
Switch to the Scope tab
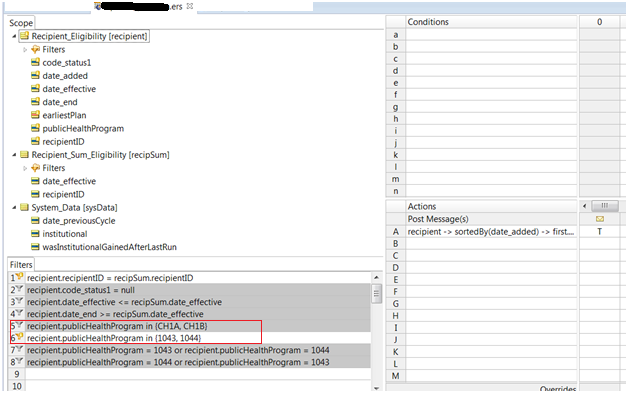[21, 23]
